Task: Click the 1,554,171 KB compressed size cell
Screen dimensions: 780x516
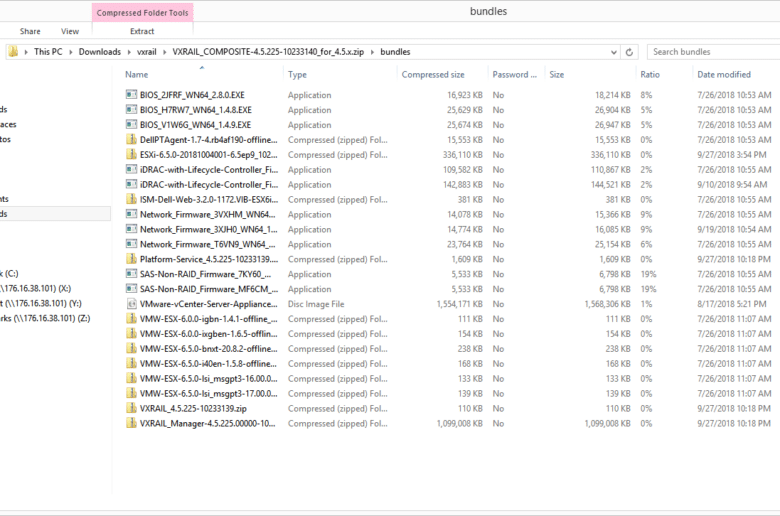Action: pyautogui.click(x=460, y=304)
